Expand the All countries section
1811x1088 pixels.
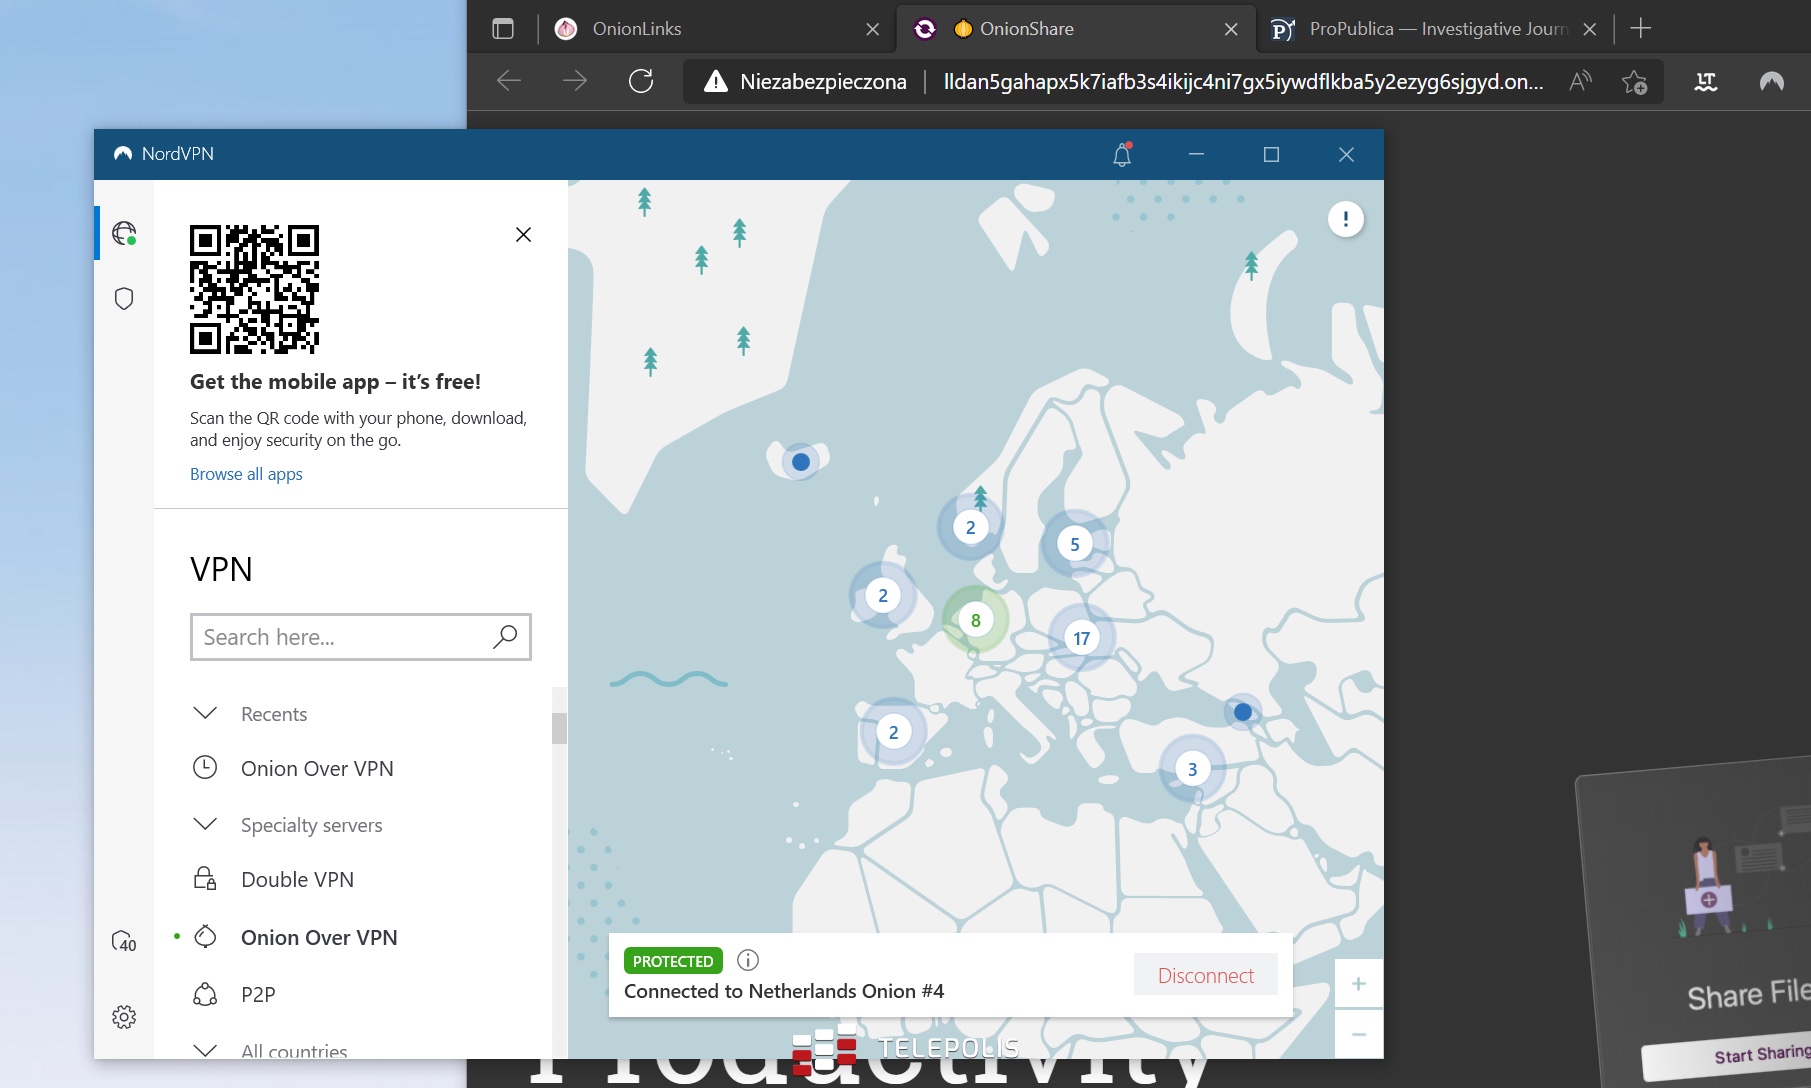pyautogui.click(x=205, y=1050)
